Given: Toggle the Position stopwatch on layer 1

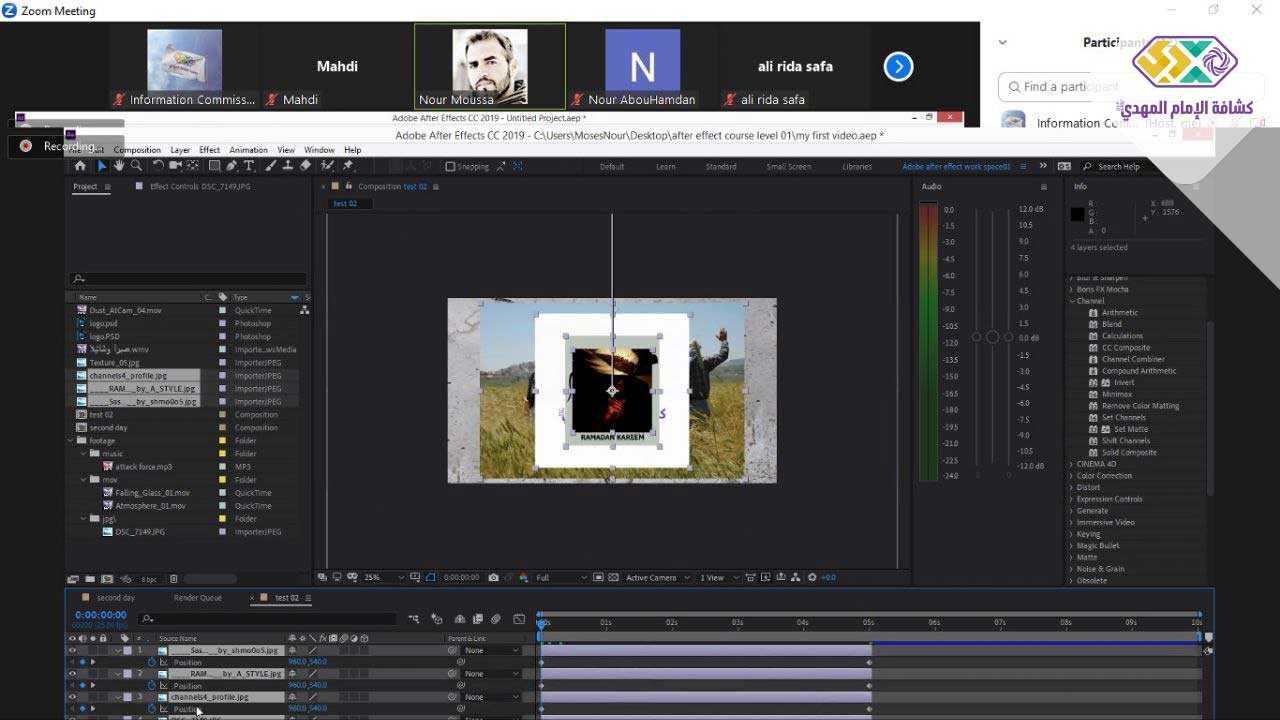Looking at the screenshot, I should pos(152,662).
